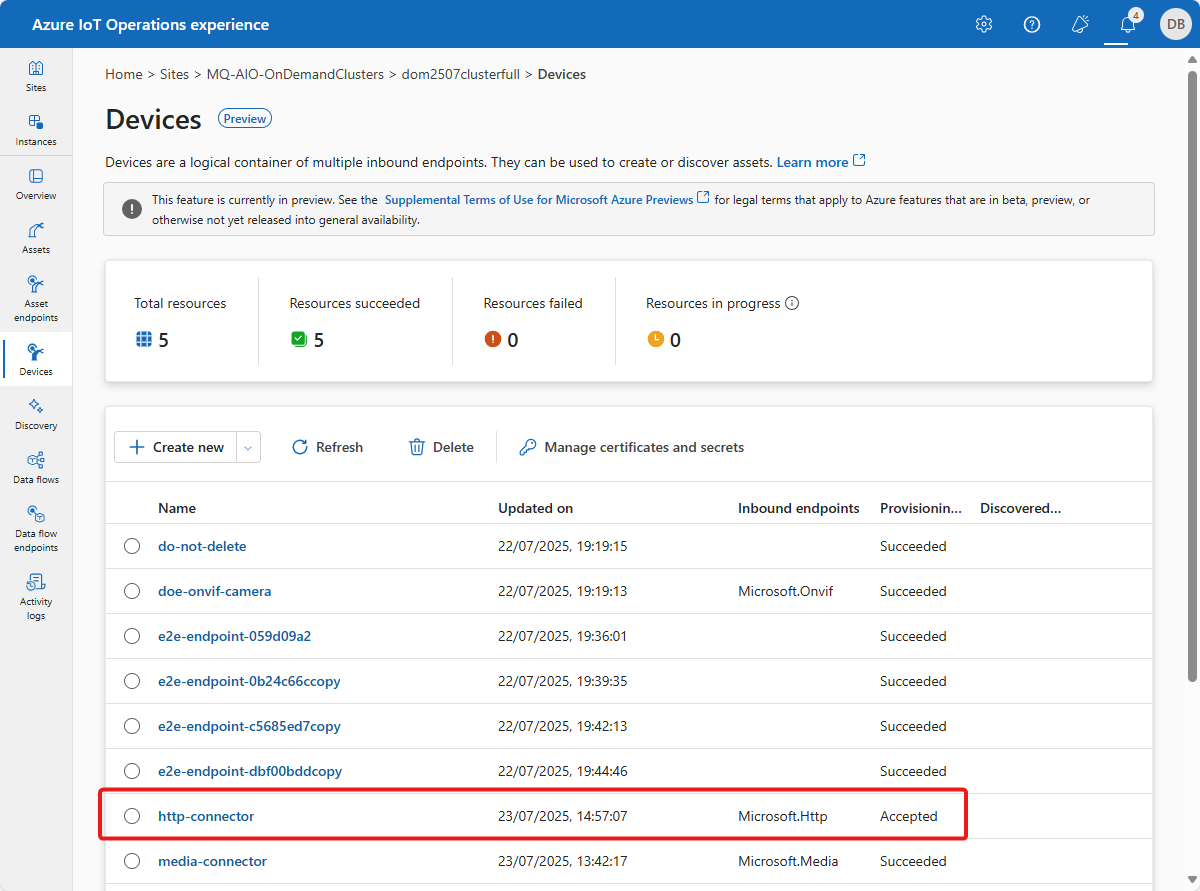1200x891 pixels.
Task: Open the e2e-endpoint-dbf00bddcopy device
Action: pyautogui.click(x=250, y=771)
